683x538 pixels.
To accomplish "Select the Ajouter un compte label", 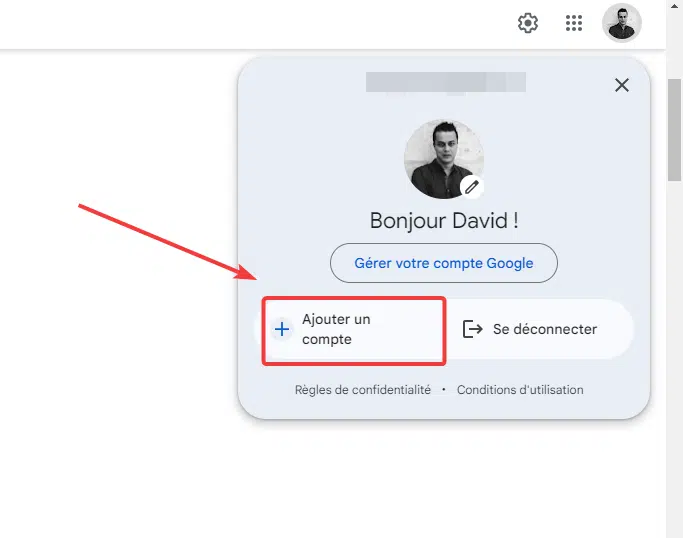I will point(336,329).
